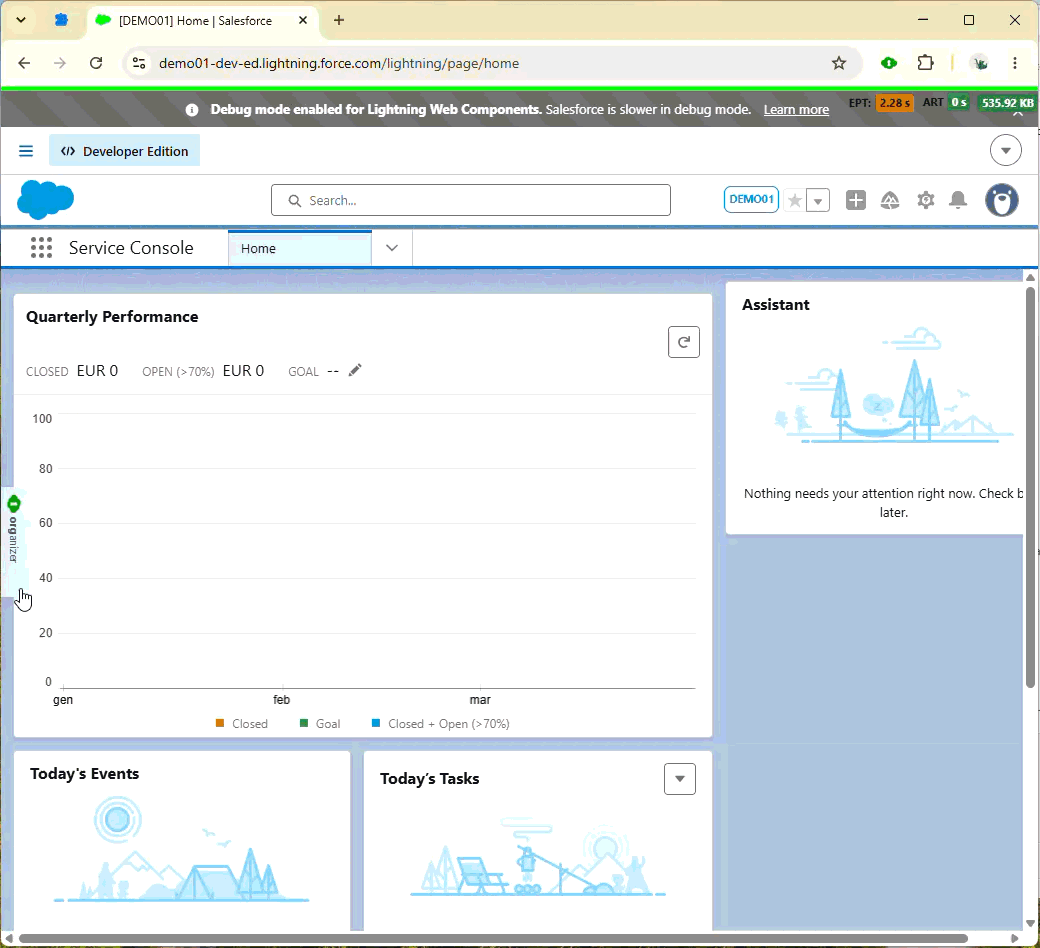Open Setup gear menu
The height and width of the screenshot is (948, 1040).
click(925, 200)
